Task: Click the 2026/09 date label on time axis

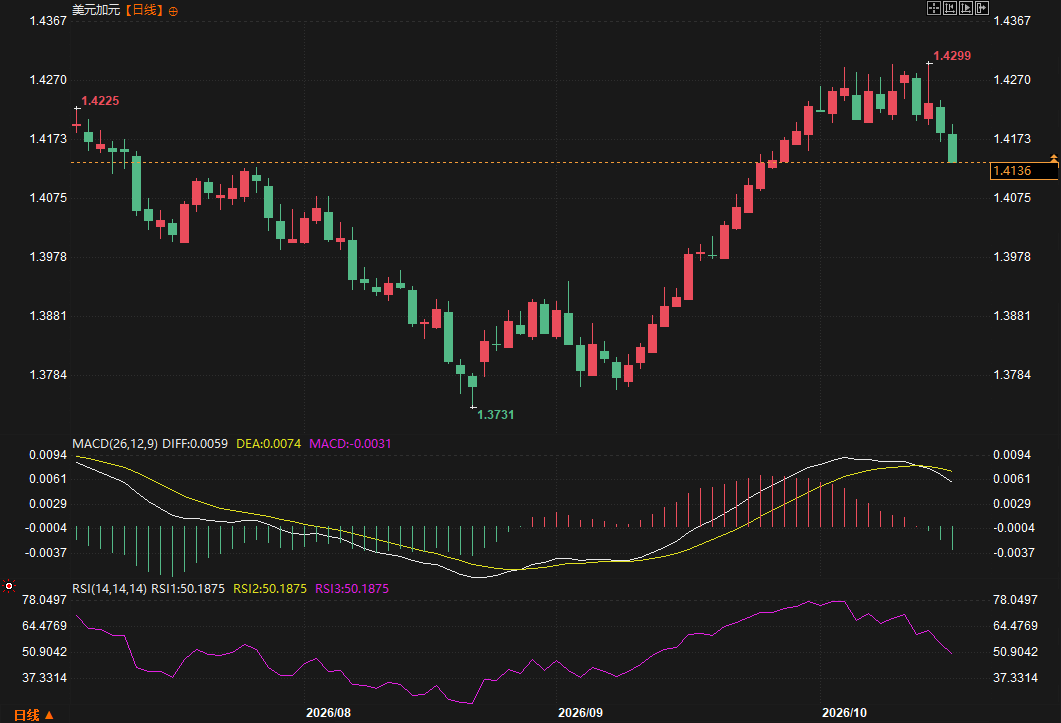Action: (581, 713)
